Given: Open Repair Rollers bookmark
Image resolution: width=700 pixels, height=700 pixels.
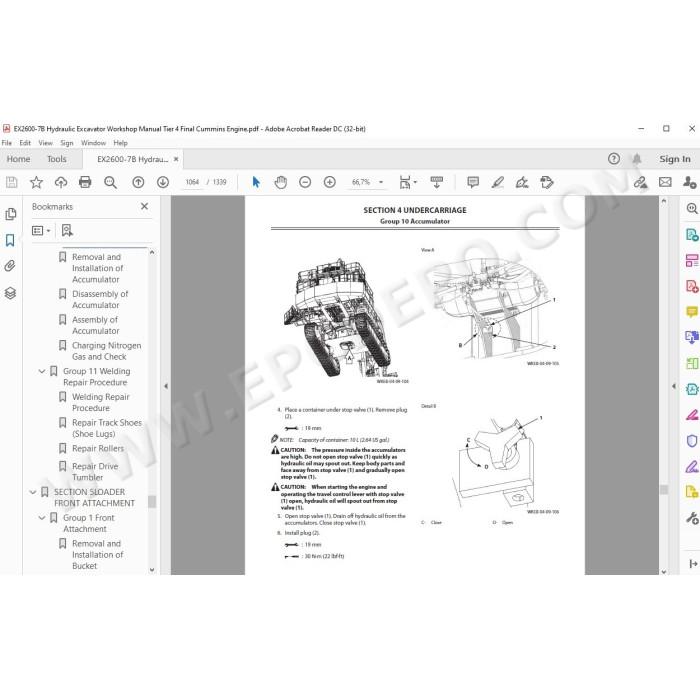Looking at the screenshot, I should click(98, 448).
